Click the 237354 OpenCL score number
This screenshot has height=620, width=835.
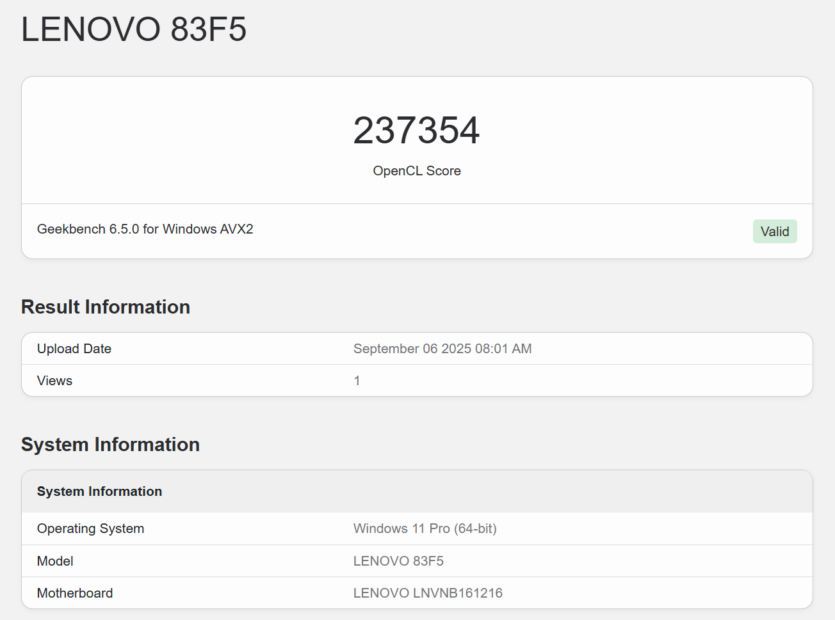point(416,130)
